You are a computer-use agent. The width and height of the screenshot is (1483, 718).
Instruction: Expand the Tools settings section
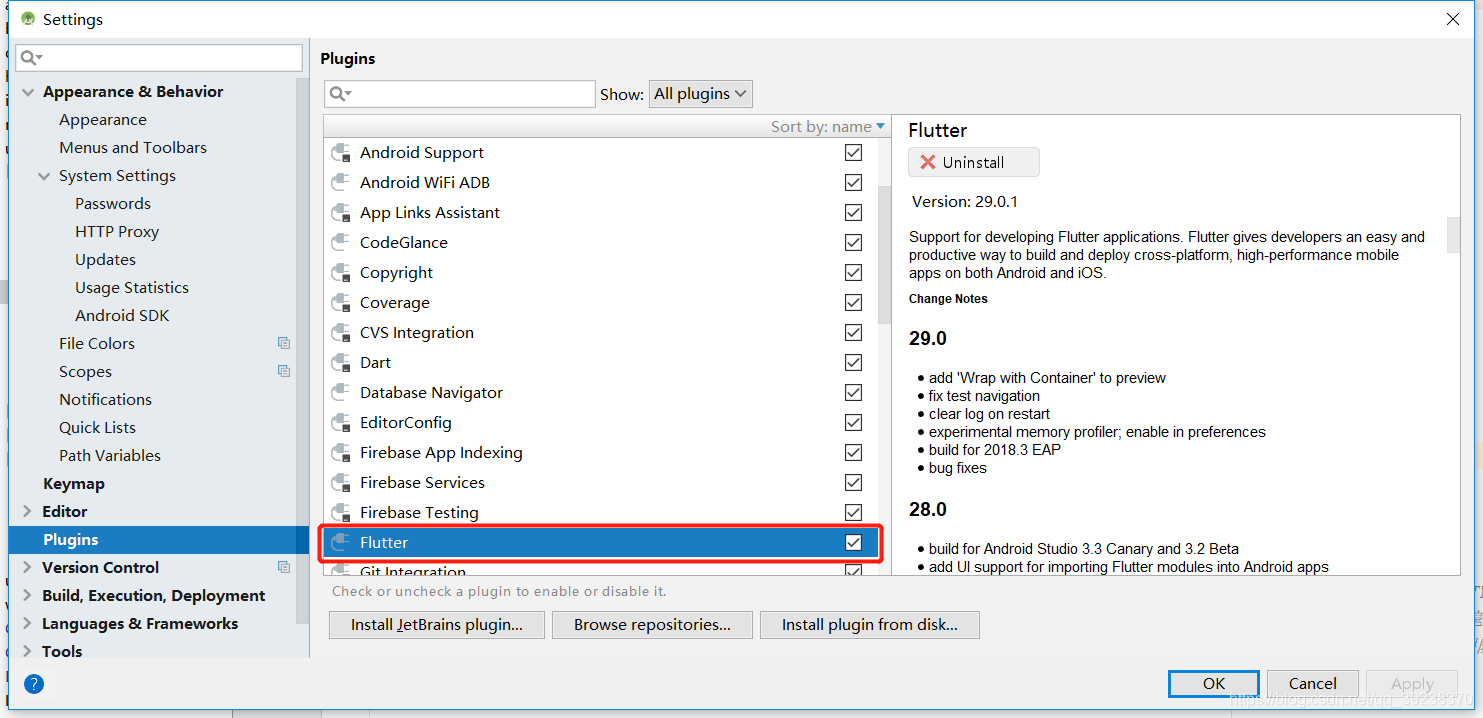27,652
